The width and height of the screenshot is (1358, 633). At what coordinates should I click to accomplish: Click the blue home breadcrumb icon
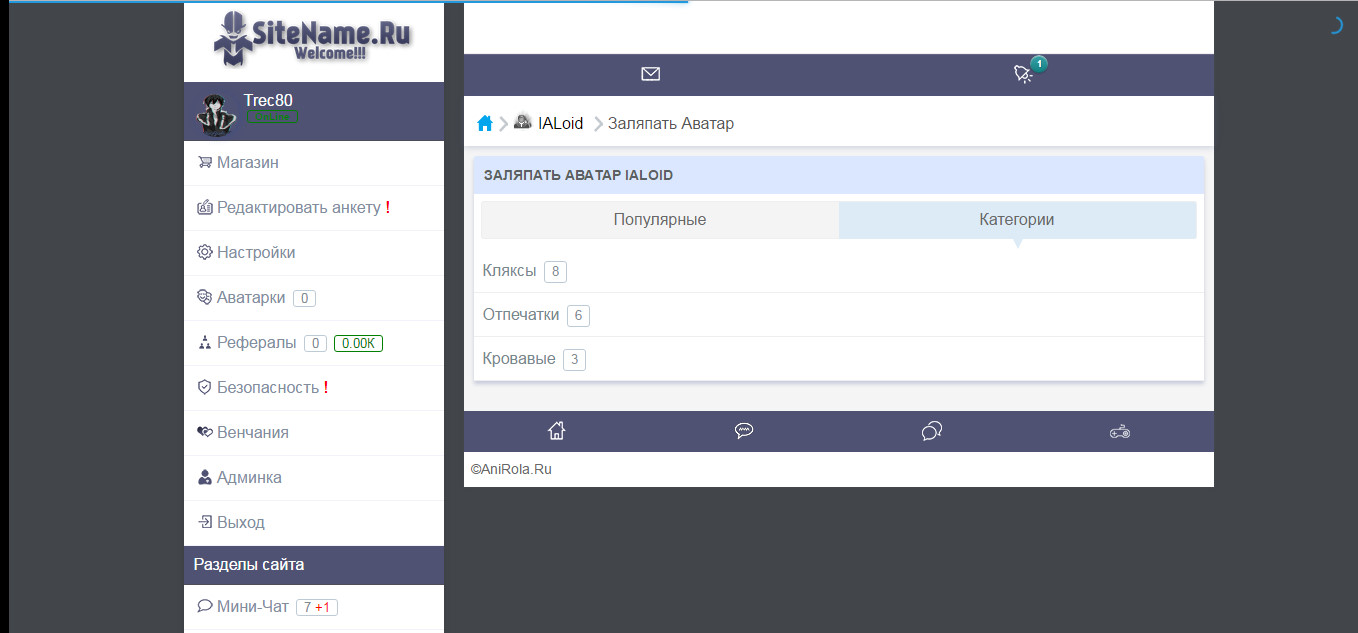tap(485, 124)
